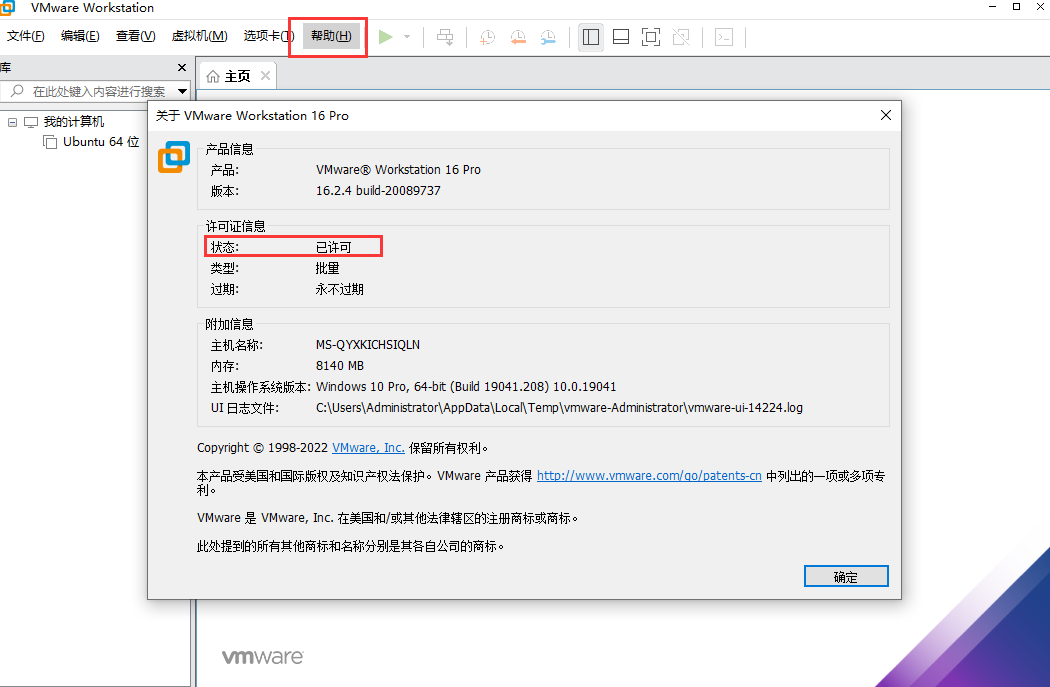
Task: Open the power options dropdown arrow
Action: click(404, 37)
